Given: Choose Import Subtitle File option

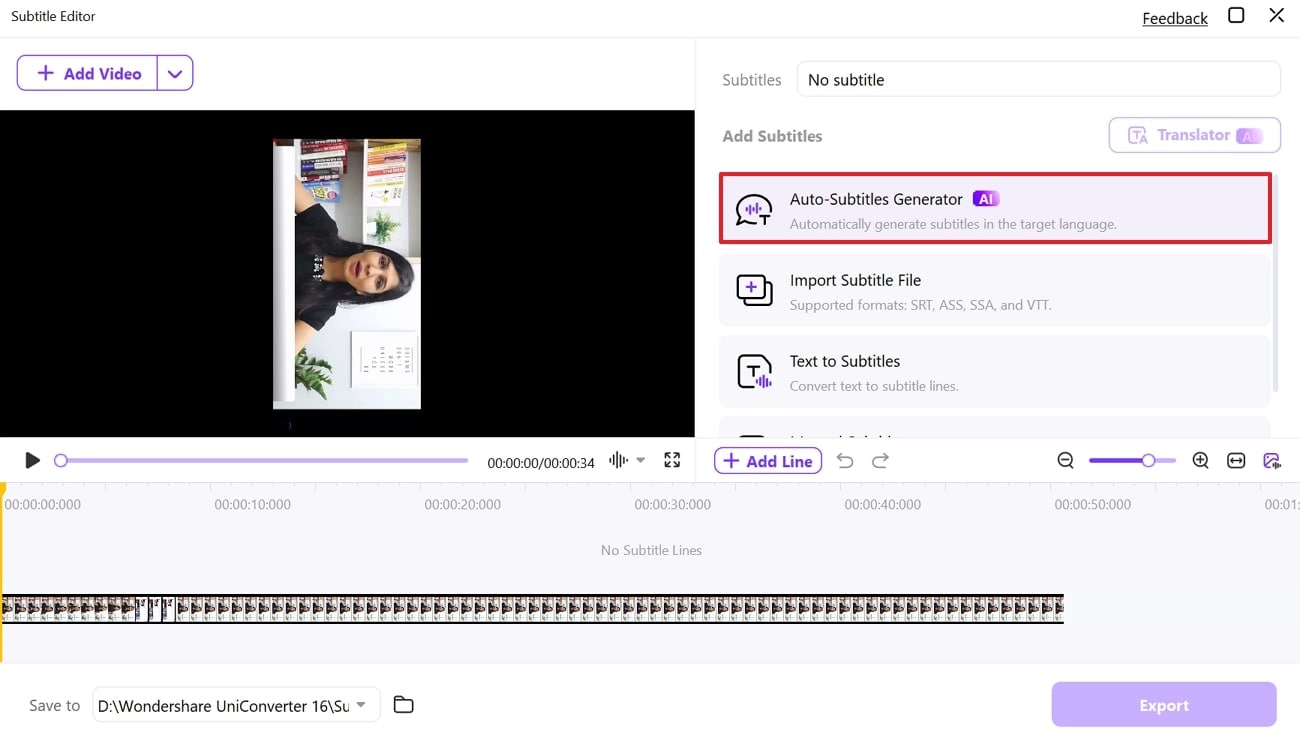Looking at the screenshot, I should pyautogui.click(x=995, y=290).
